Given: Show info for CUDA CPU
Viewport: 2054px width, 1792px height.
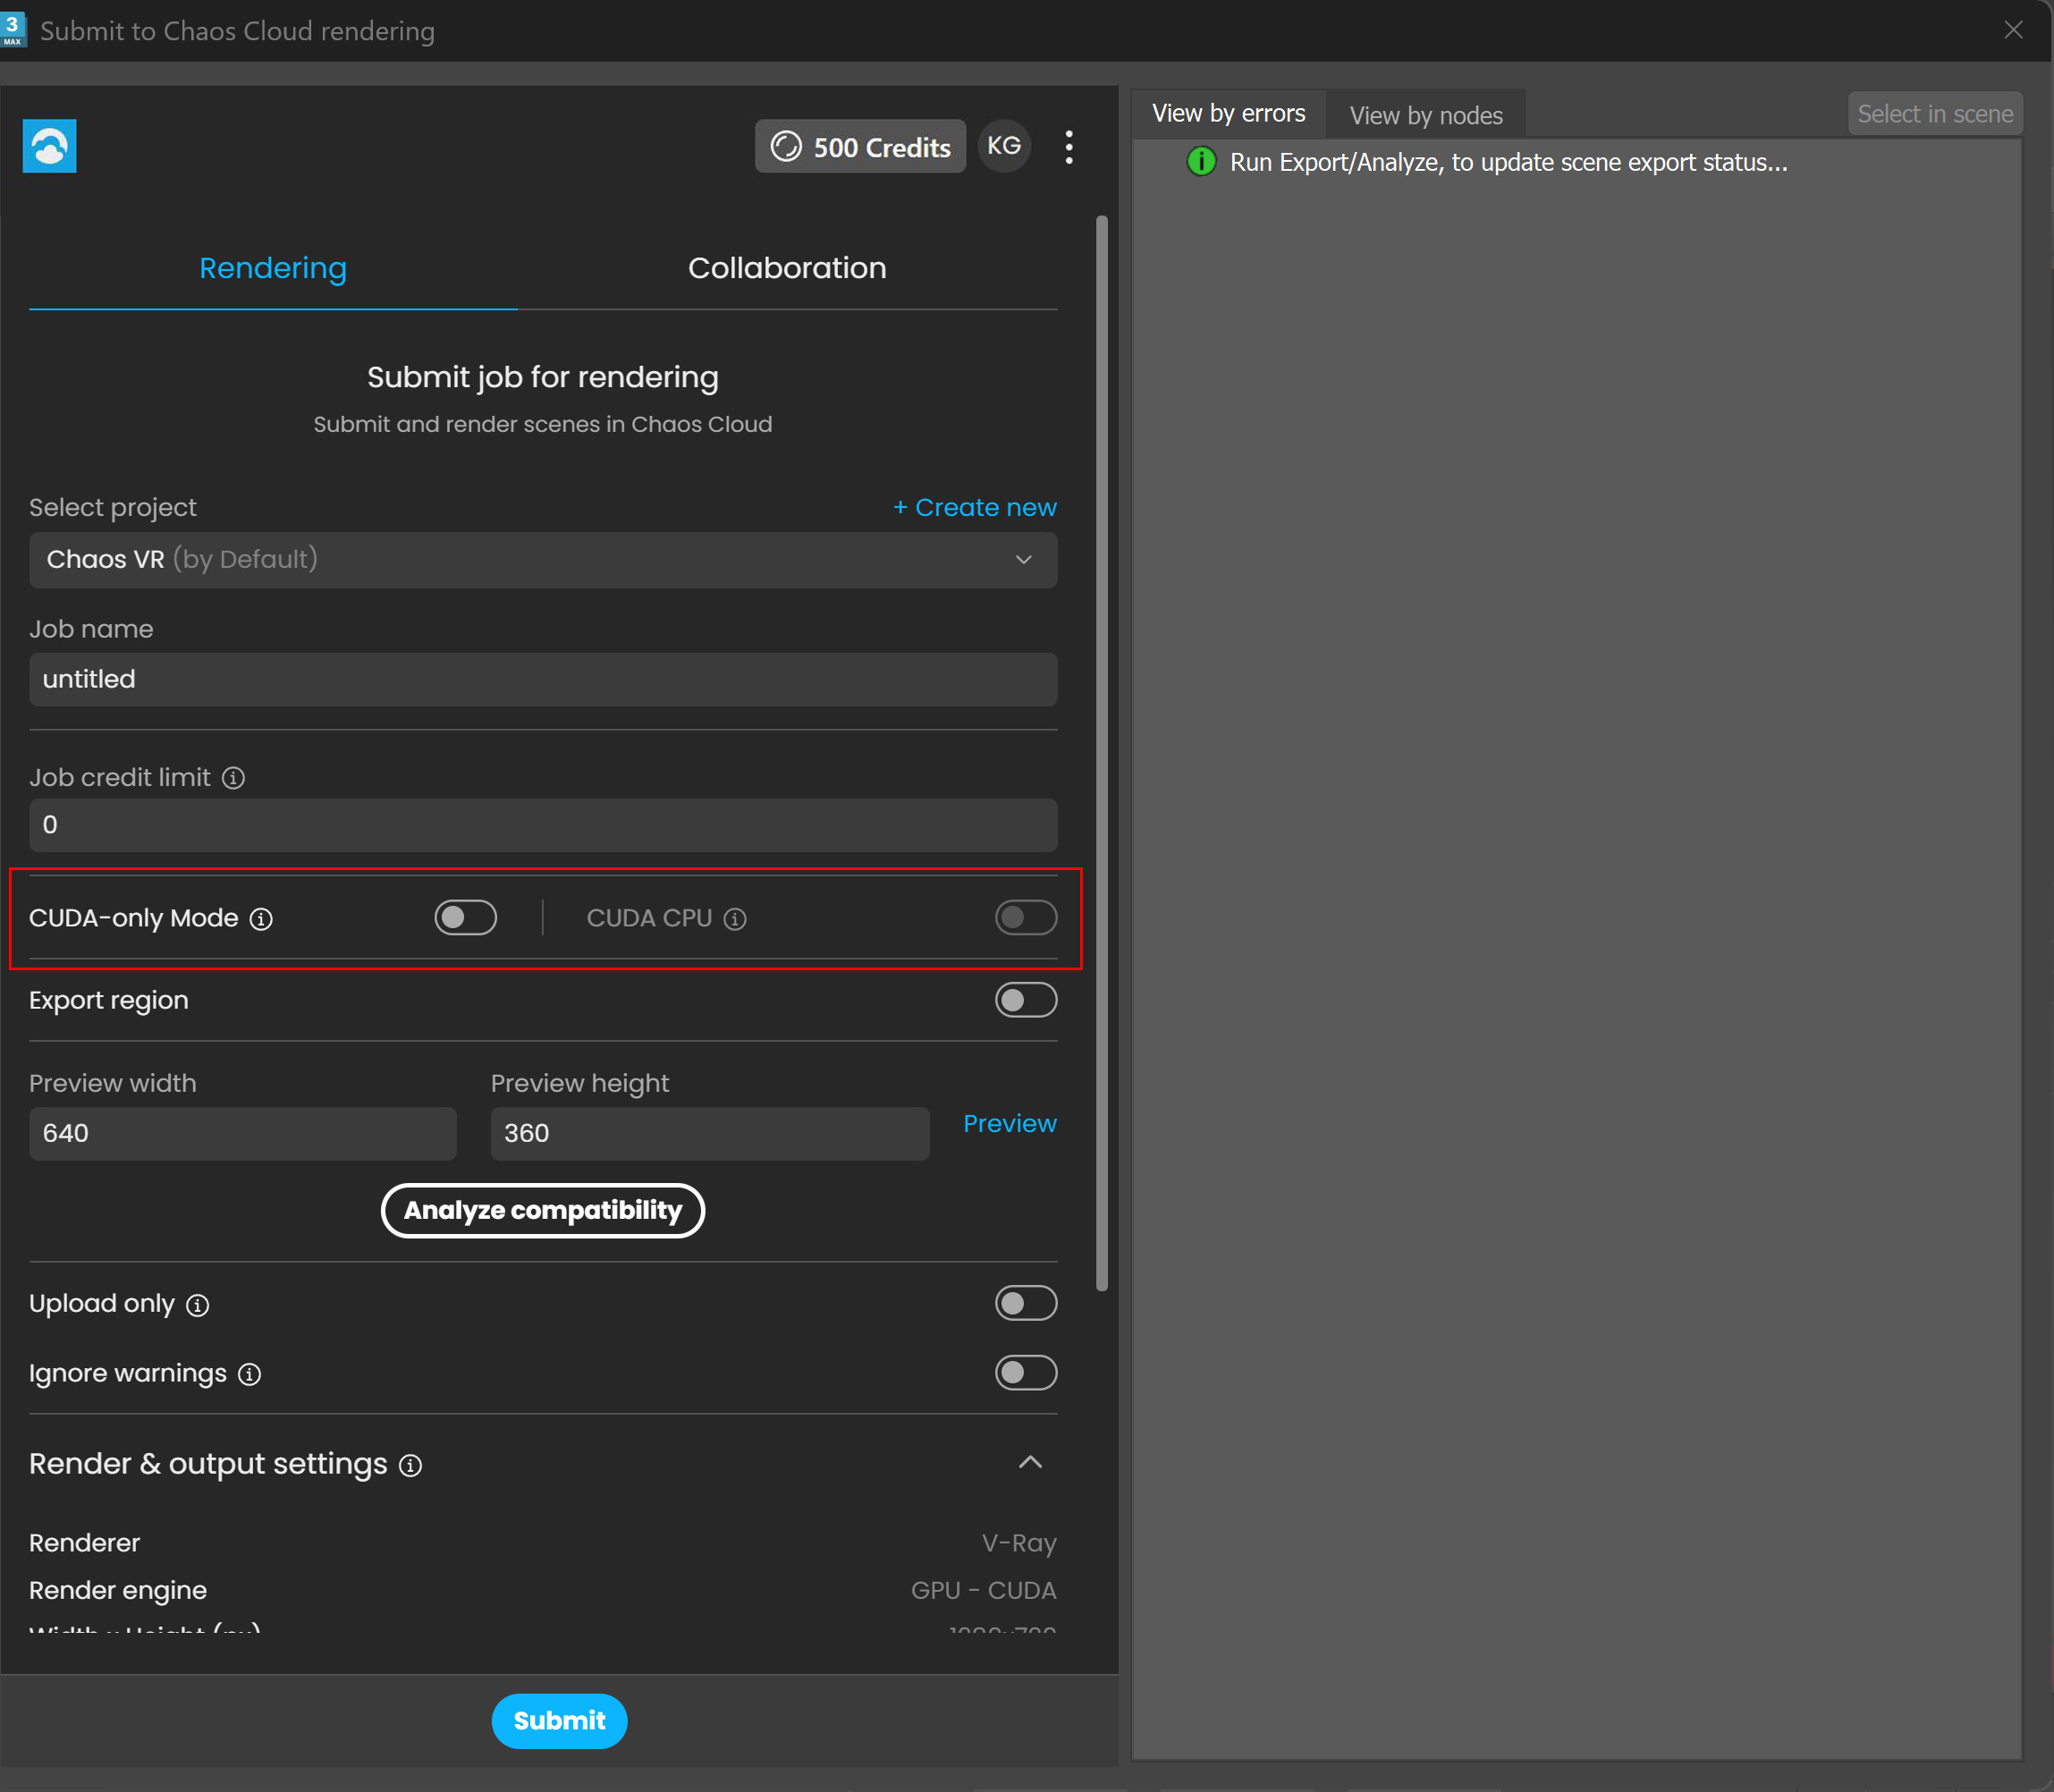Looking at the screenshot, I should pos(735,919).
